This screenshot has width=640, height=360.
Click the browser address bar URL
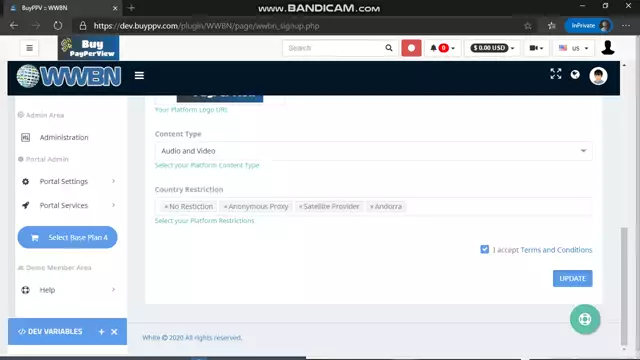[x=206, y=26]
